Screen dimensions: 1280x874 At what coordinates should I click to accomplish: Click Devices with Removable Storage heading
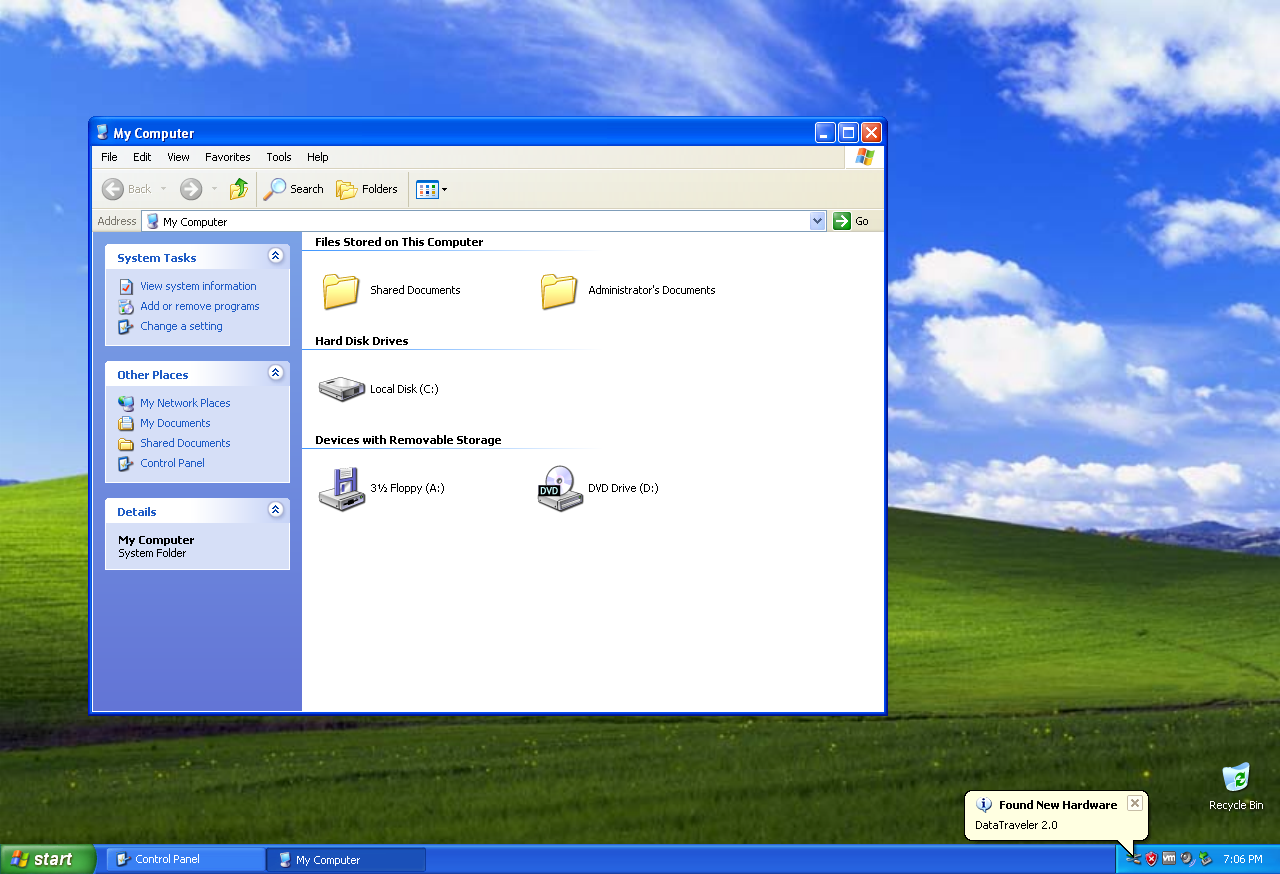click(408, 440)
